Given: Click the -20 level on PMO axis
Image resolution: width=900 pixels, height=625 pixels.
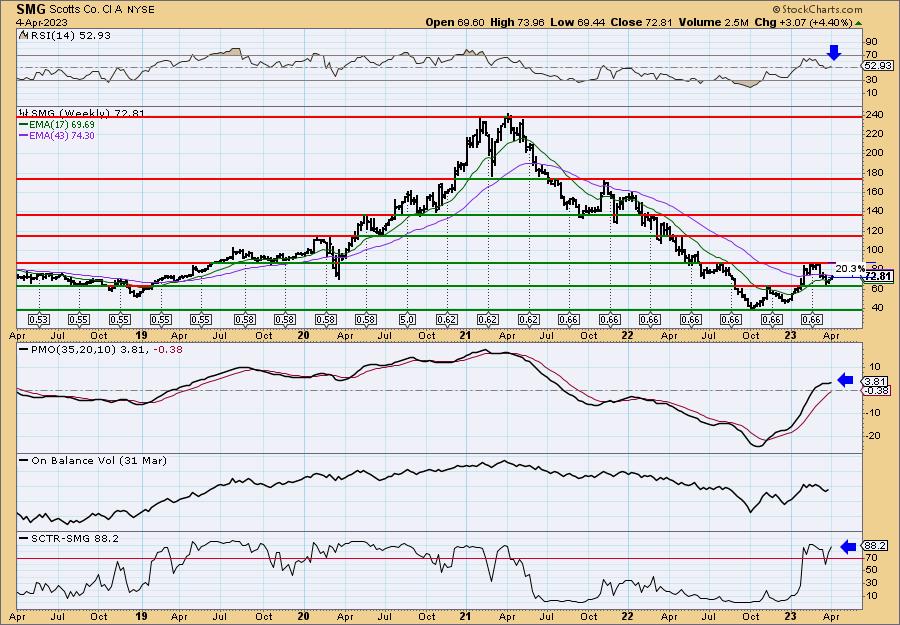Looking at the screenshot, I should [874, 436].
